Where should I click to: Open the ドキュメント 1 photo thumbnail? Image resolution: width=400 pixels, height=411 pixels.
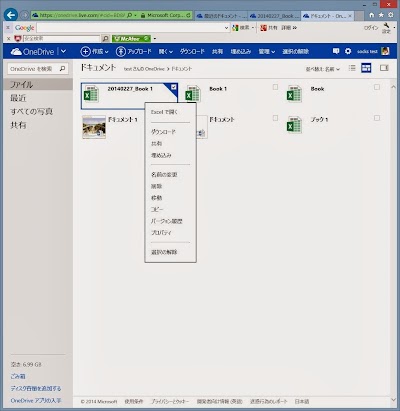coord(94,127)
